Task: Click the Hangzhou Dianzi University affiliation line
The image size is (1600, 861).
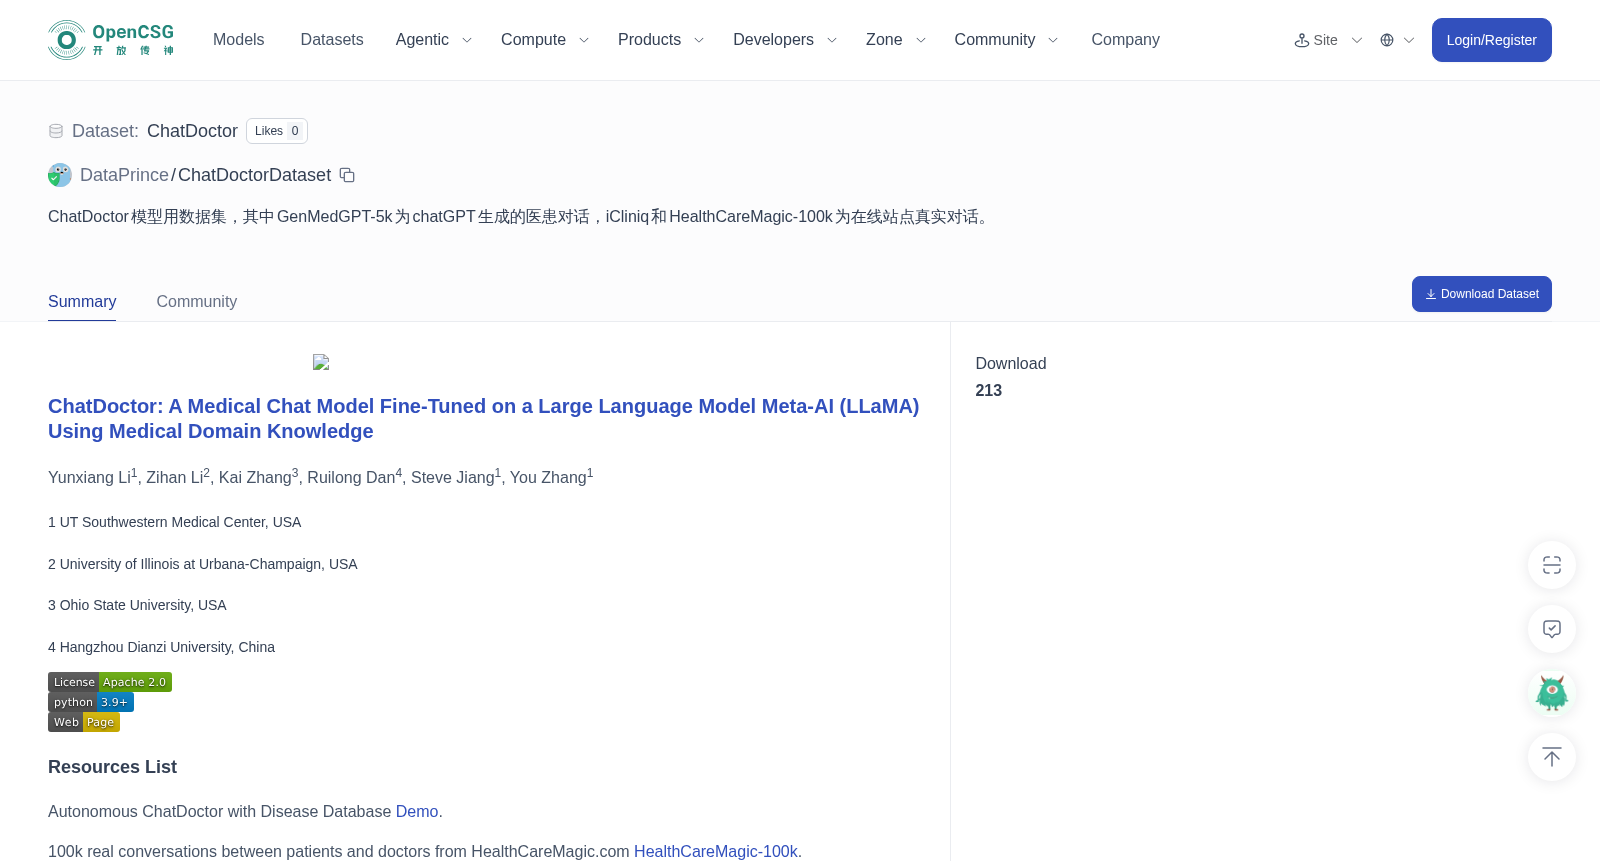Action: click(x=161, y=647)
